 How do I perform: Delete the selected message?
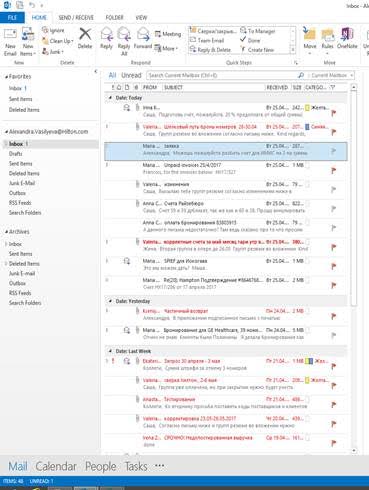click(85, 38)
